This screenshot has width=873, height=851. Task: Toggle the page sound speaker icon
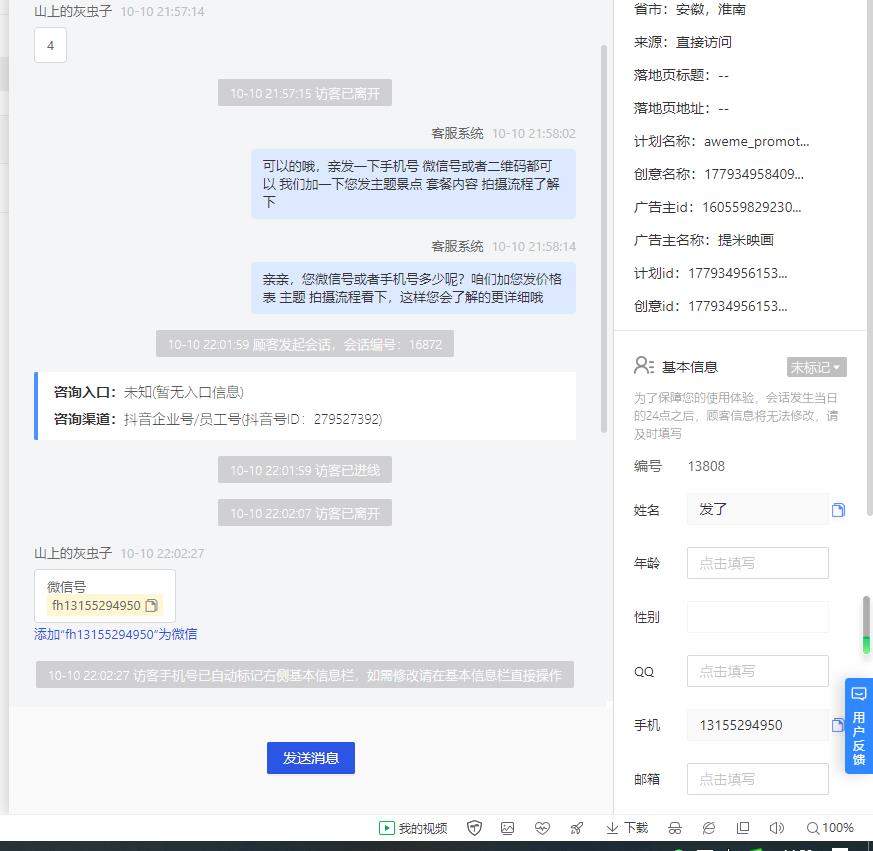point(777,828)
